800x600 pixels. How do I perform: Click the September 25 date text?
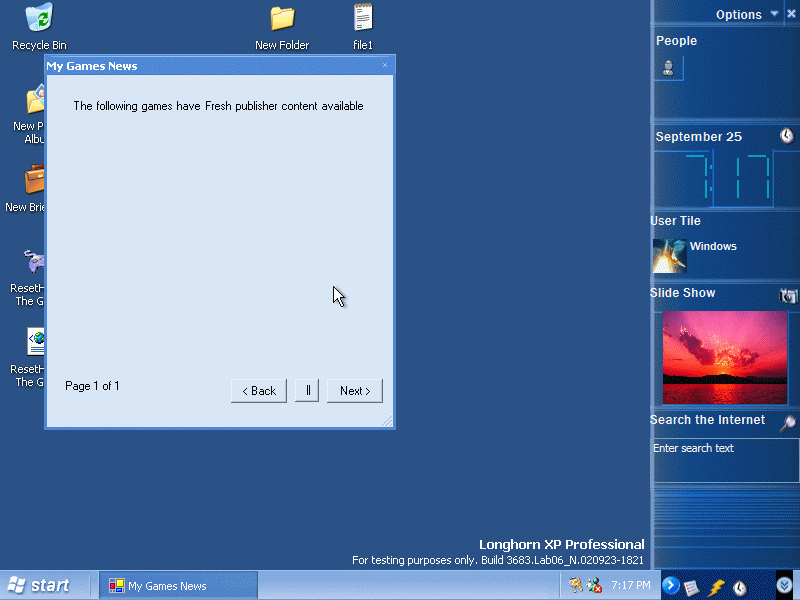coord(698,137)
